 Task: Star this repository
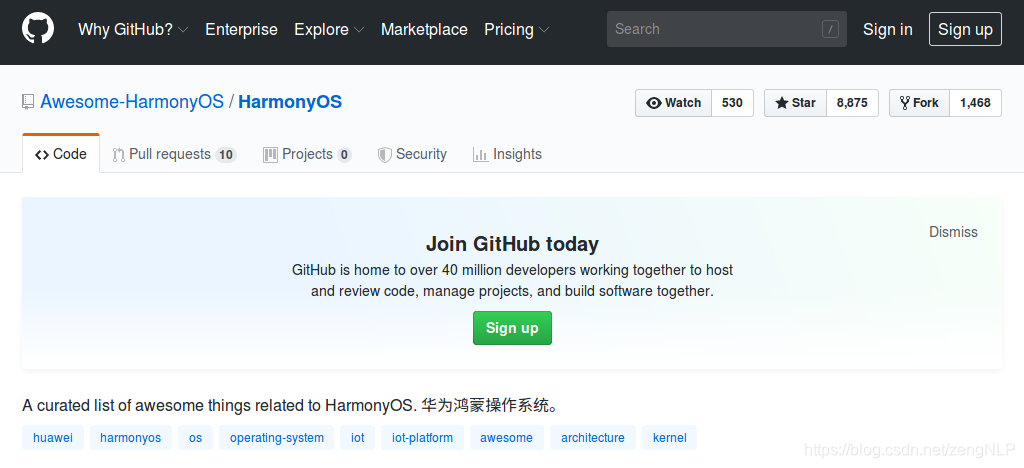(795, 103)
